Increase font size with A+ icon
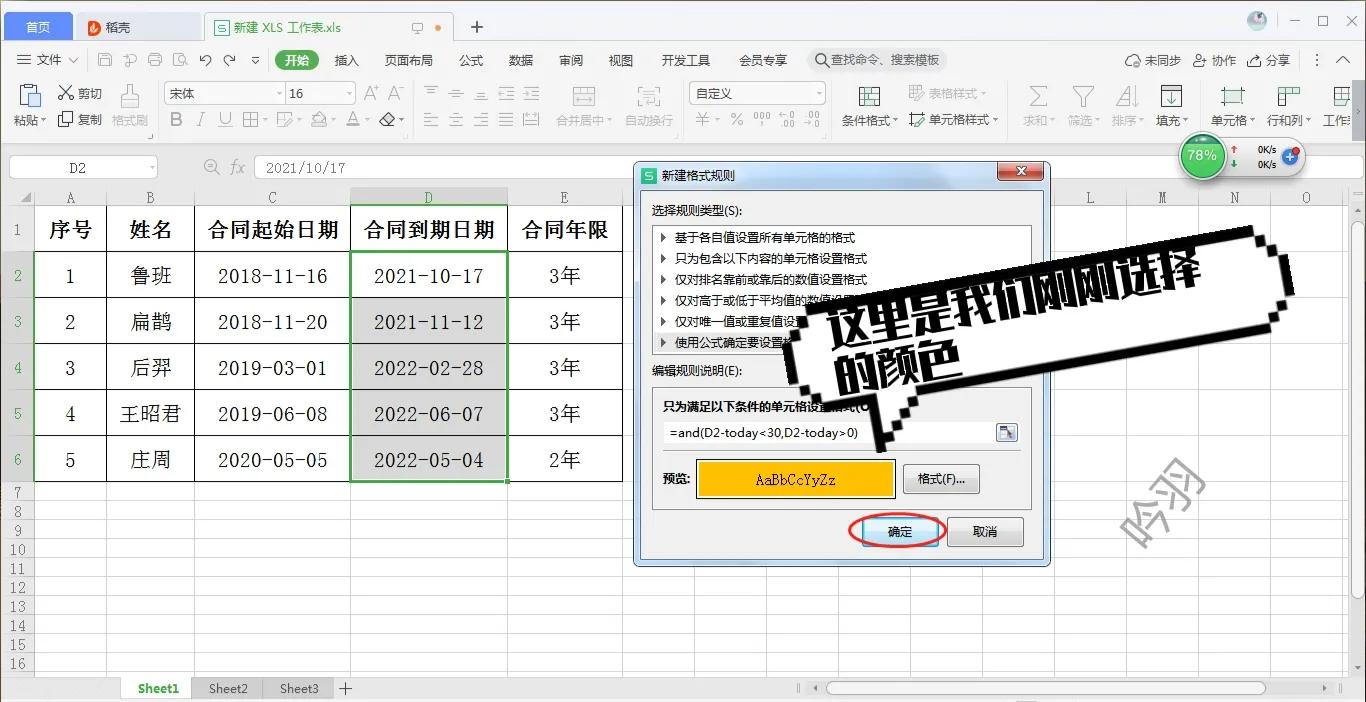1366x702 pixels. click(x=371, y=93)
